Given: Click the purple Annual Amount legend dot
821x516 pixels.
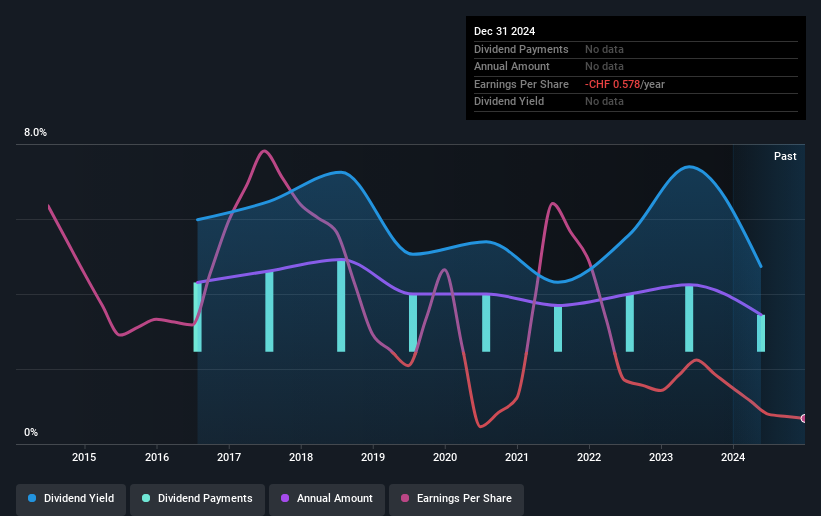Looking at the screenshot, I should 285,498.
